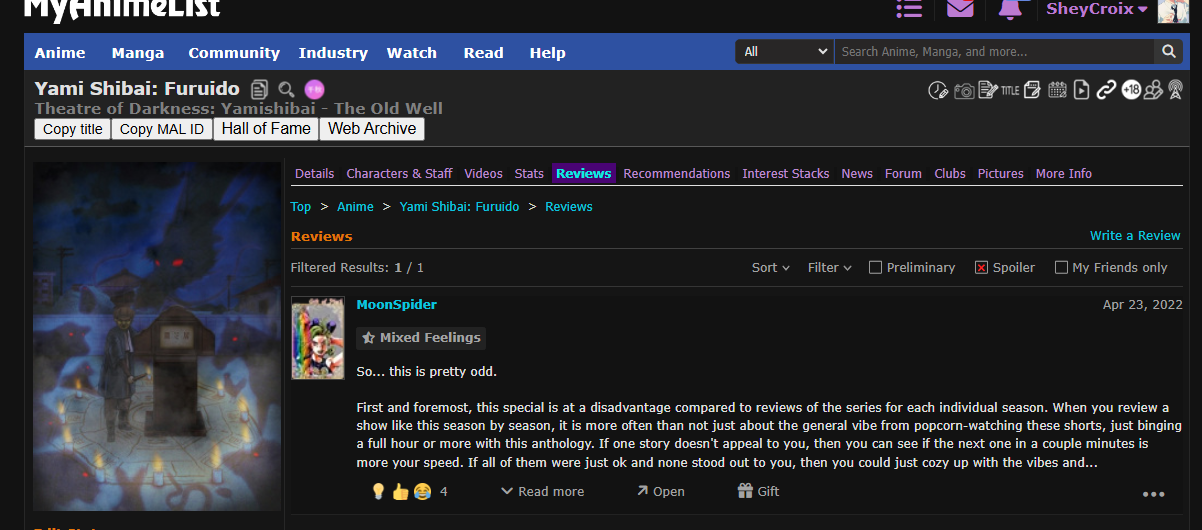
Task: Toggle the Spoiler checkbox
Action: [982, 268]
